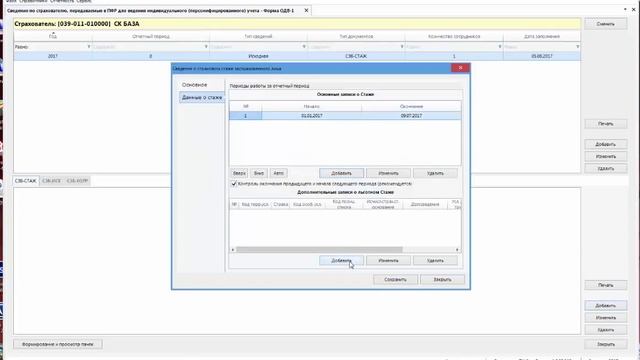Viewport: 640px width, 360px height.
Task: Select the 05.08.2017 date cell
Action: click(542, 56)
